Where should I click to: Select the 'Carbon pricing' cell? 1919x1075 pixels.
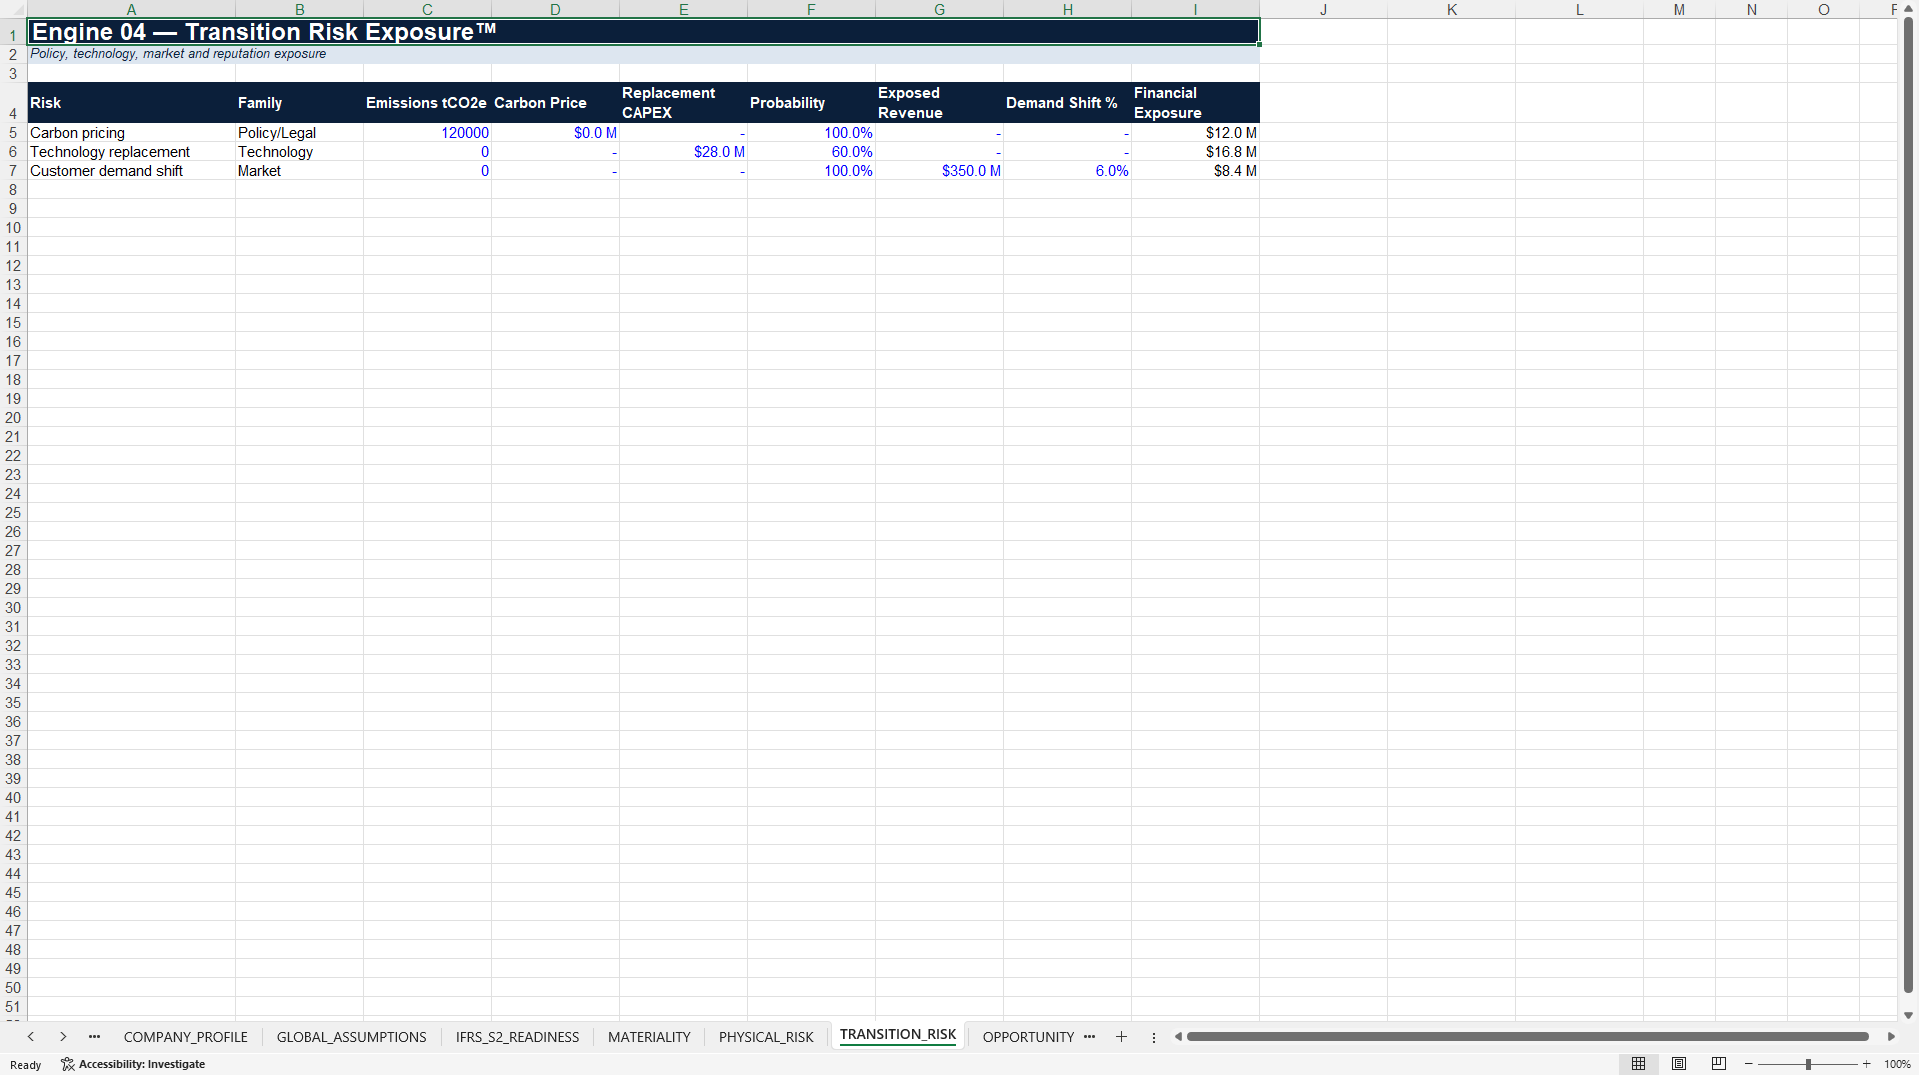click(131, 133)
